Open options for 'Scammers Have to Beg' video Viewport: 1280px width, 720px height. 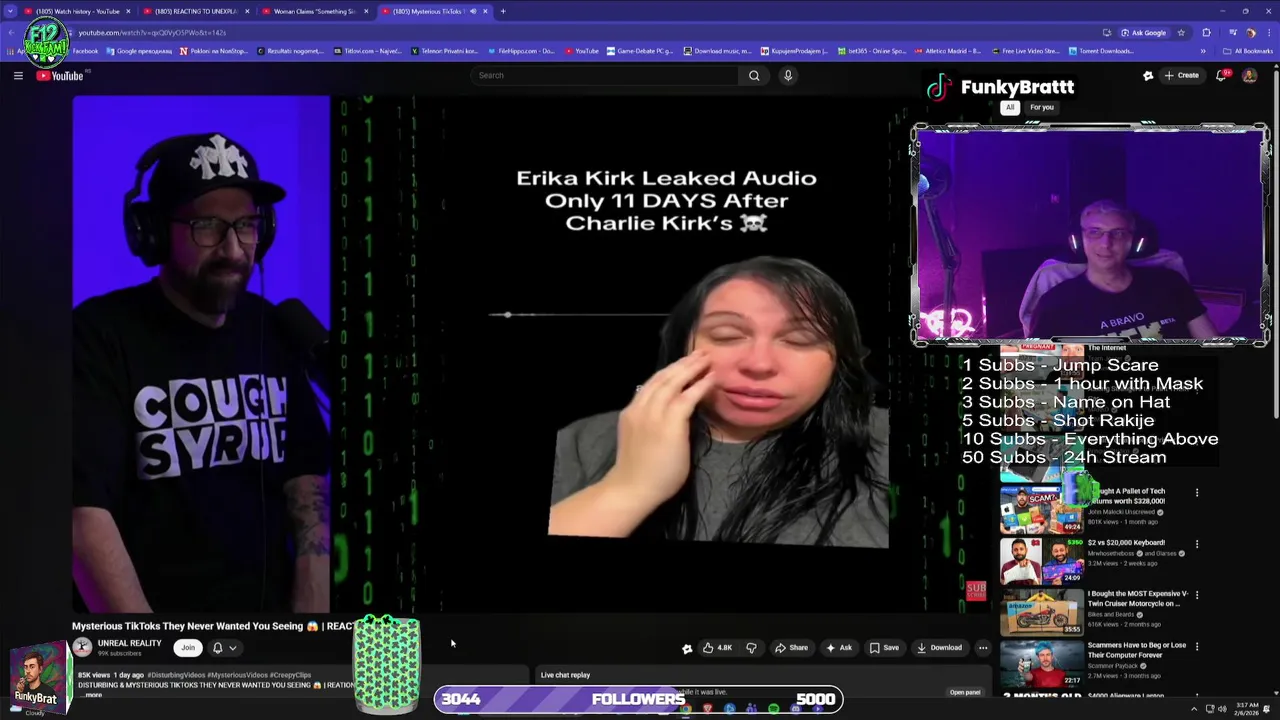coord(1196,646)
